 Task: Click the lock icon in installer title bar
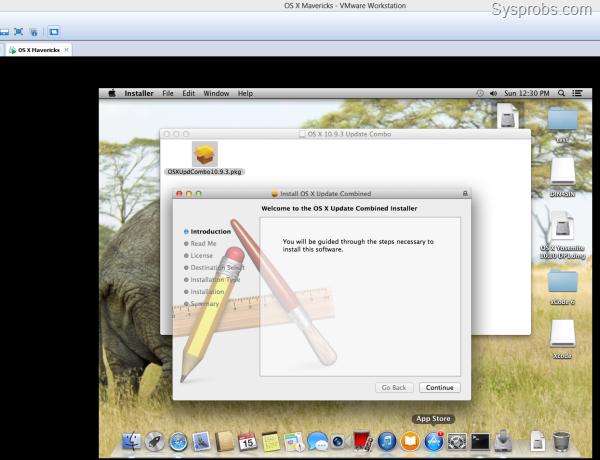pos(465,194)
